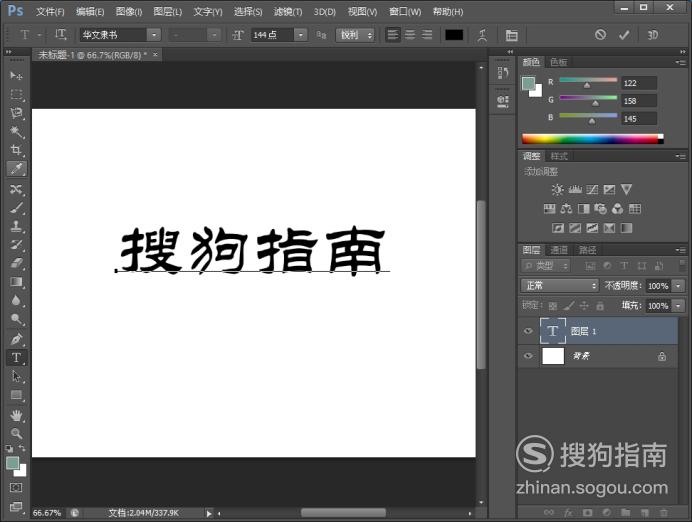Screen dimensions: 692x522
Task: Select the Clone Stamp tool
Action: [16, 226]
